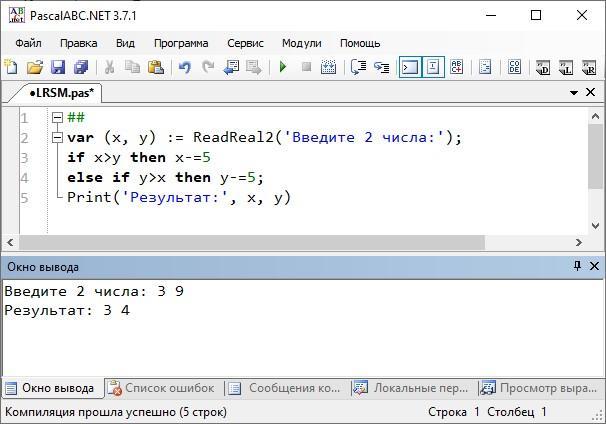Toggle the input field panel icon
Screen dimensions: 606x424
tap(433, 67)
